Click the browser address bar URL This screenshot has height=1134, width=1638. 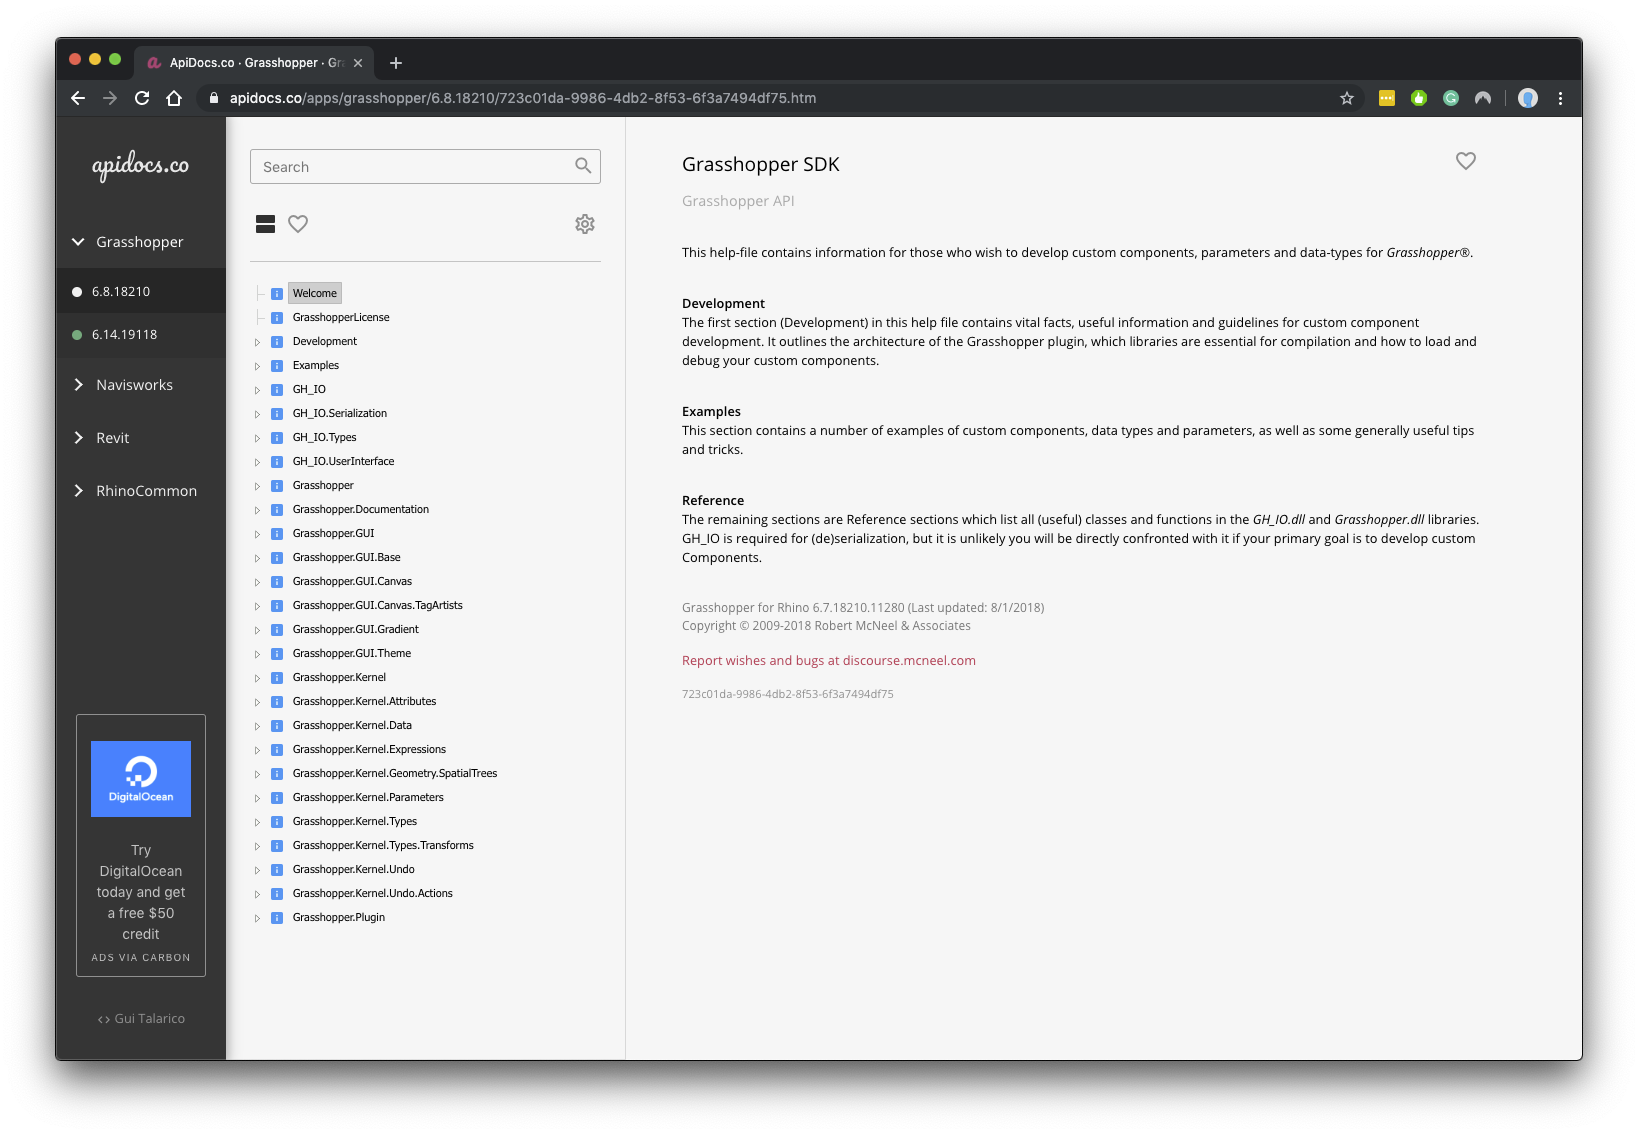point(523,98)
